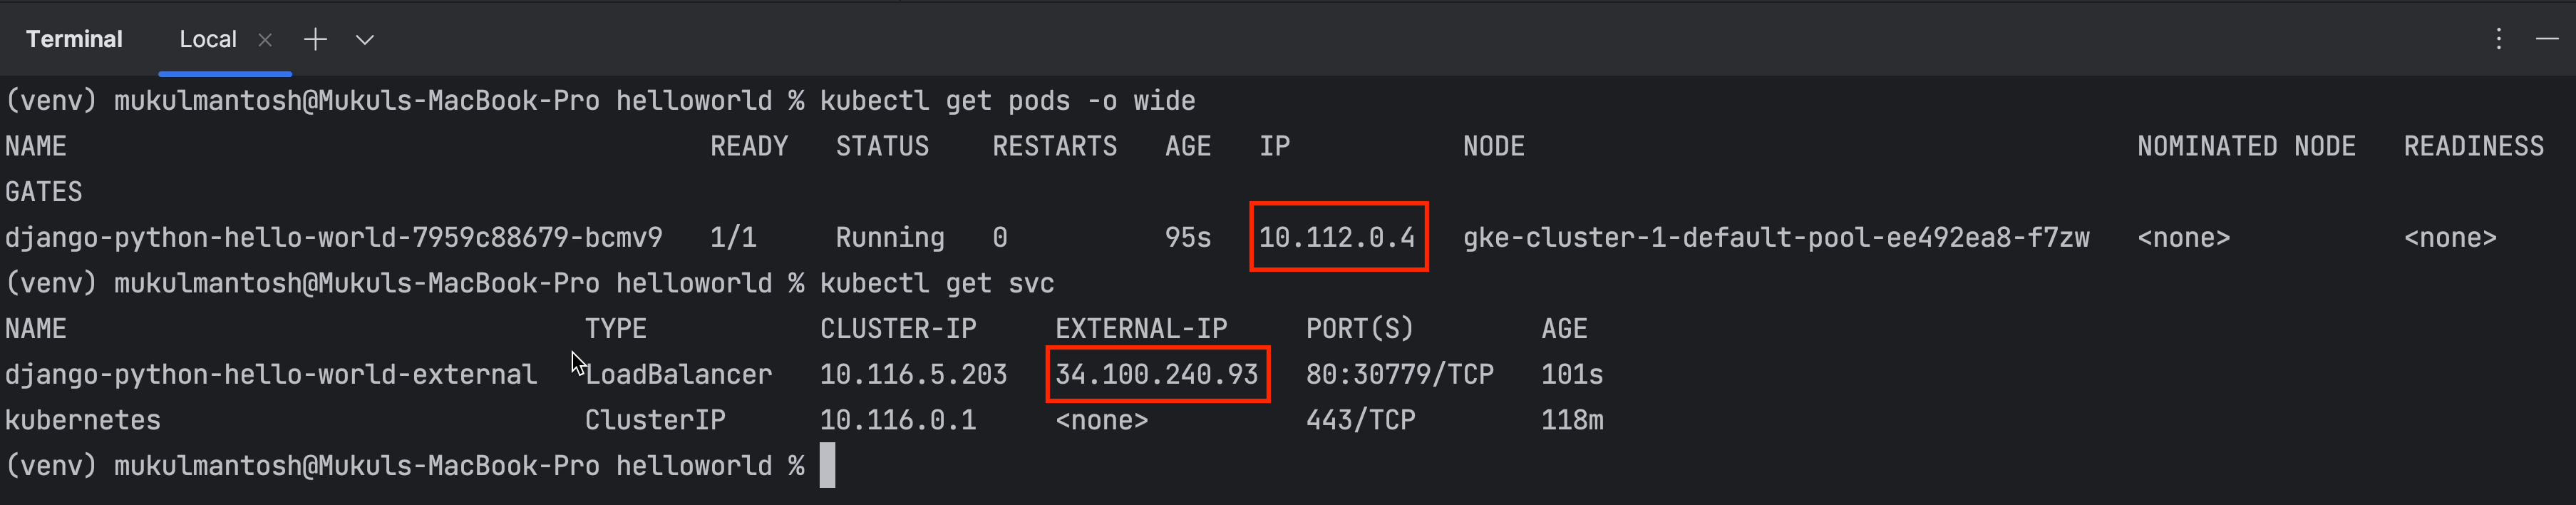Click the GKE node name gke-cluster-1-default-pool
2576x505 pixels.
tap(1775, 237)
